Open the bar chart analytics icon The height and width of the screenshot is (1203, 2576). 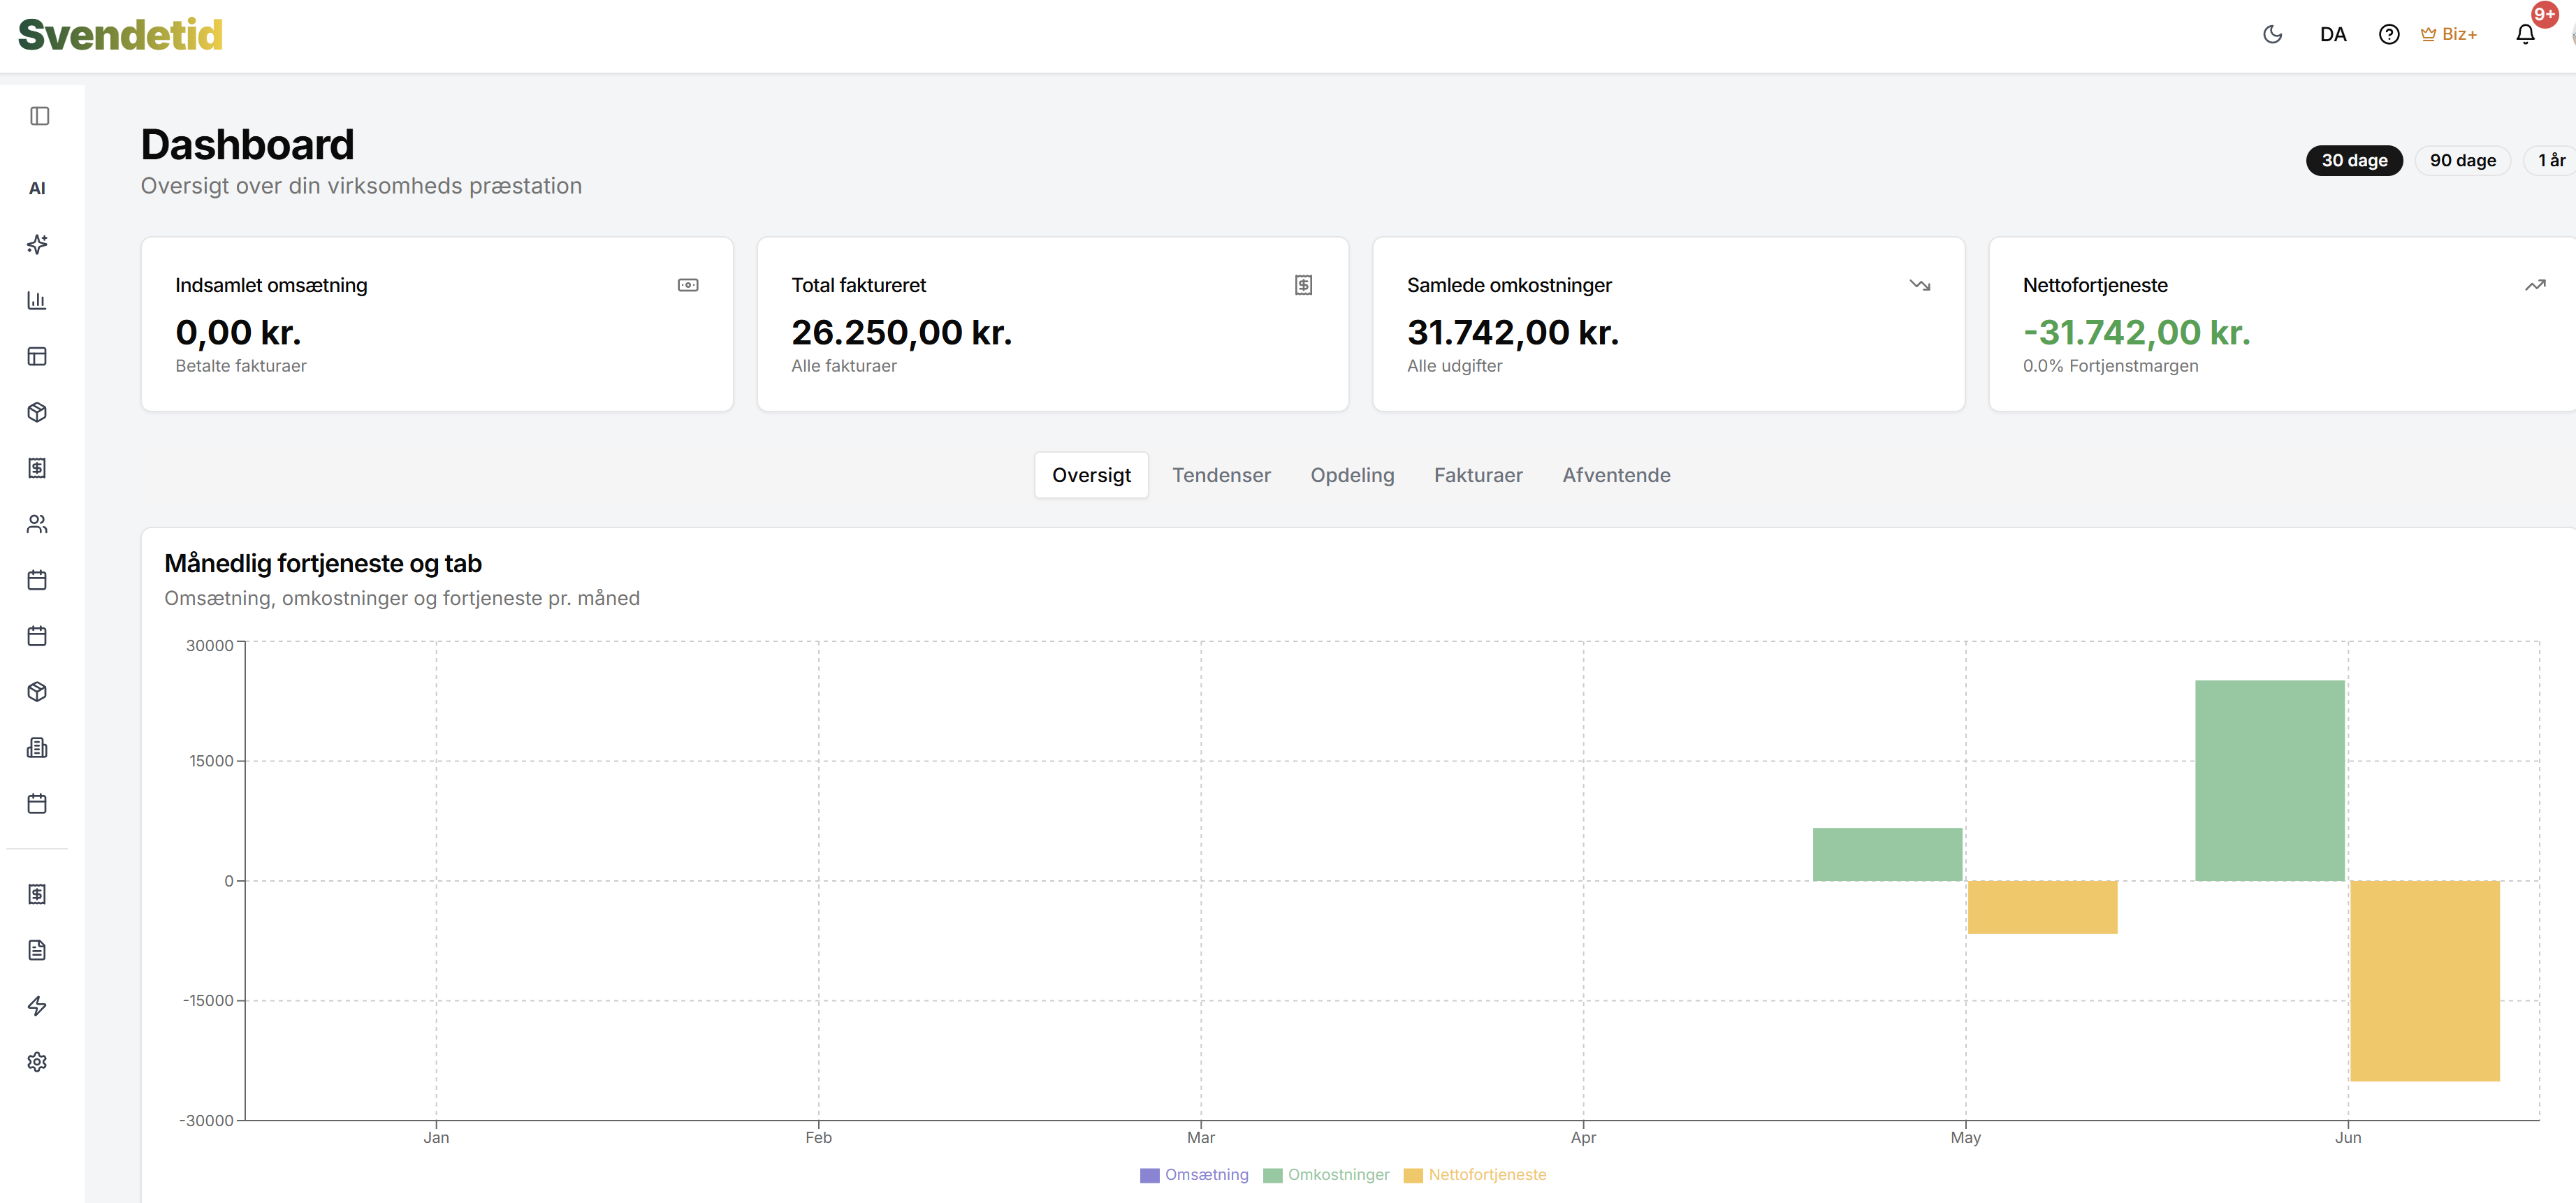tap(37, 300)
